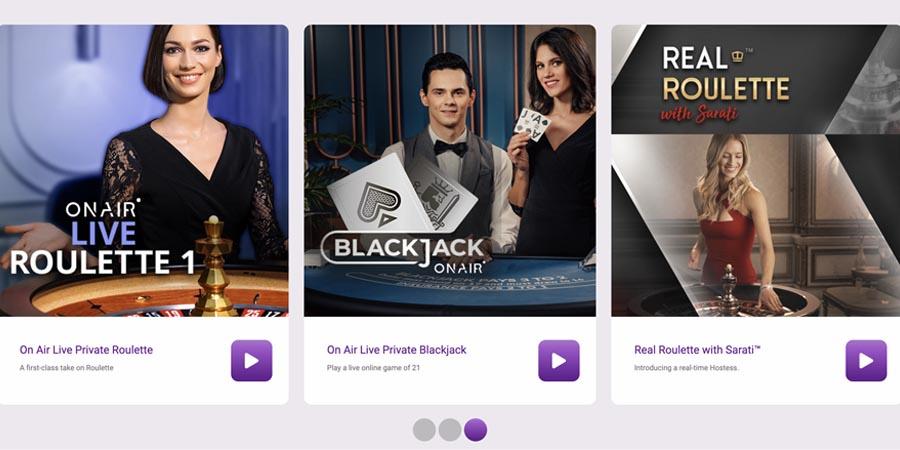Click 'Play a live online game of 21' text
The height and width of the screenshot is (450, 900).
[373, 368]
